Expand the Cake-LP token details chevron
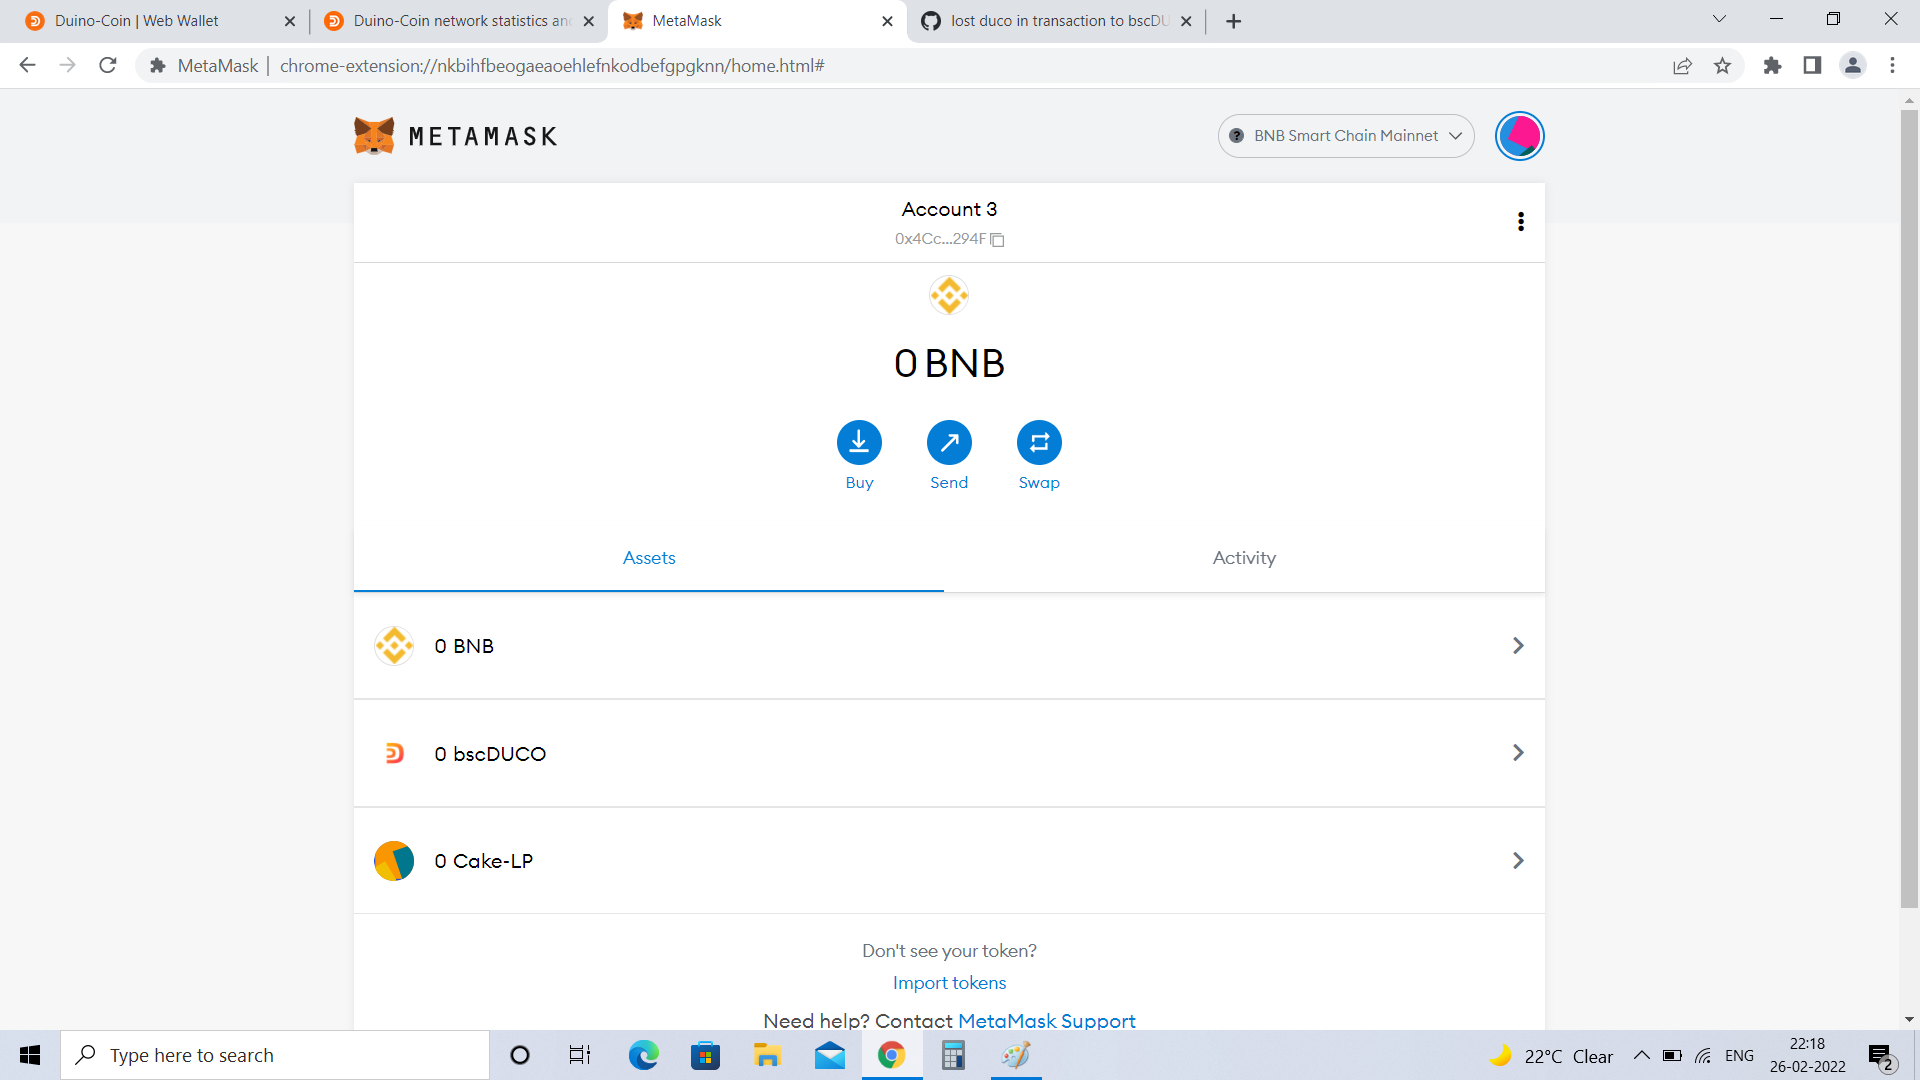Image resolution: width=1920 pixels, height=1080 pixels. 1518,860
